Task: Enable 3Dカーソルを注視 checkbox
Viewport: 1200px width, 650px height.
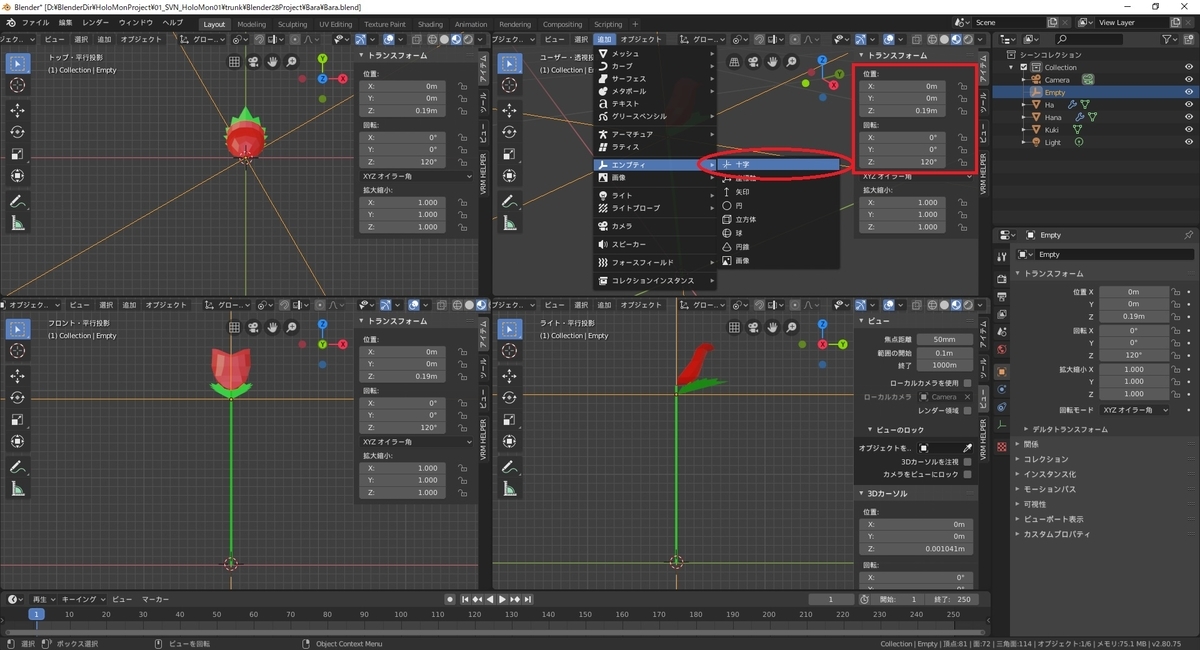Action: (967, 462)
